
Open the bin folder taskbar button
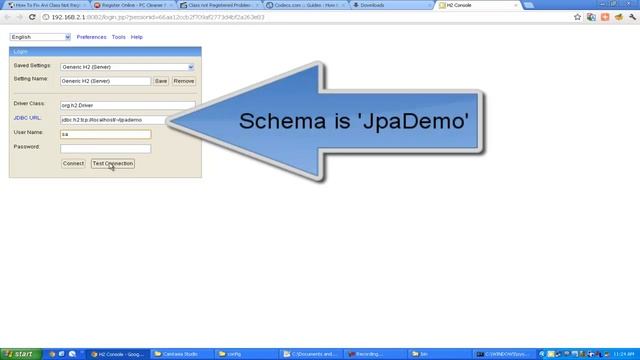pyautogui.click(x=440, y=354)
